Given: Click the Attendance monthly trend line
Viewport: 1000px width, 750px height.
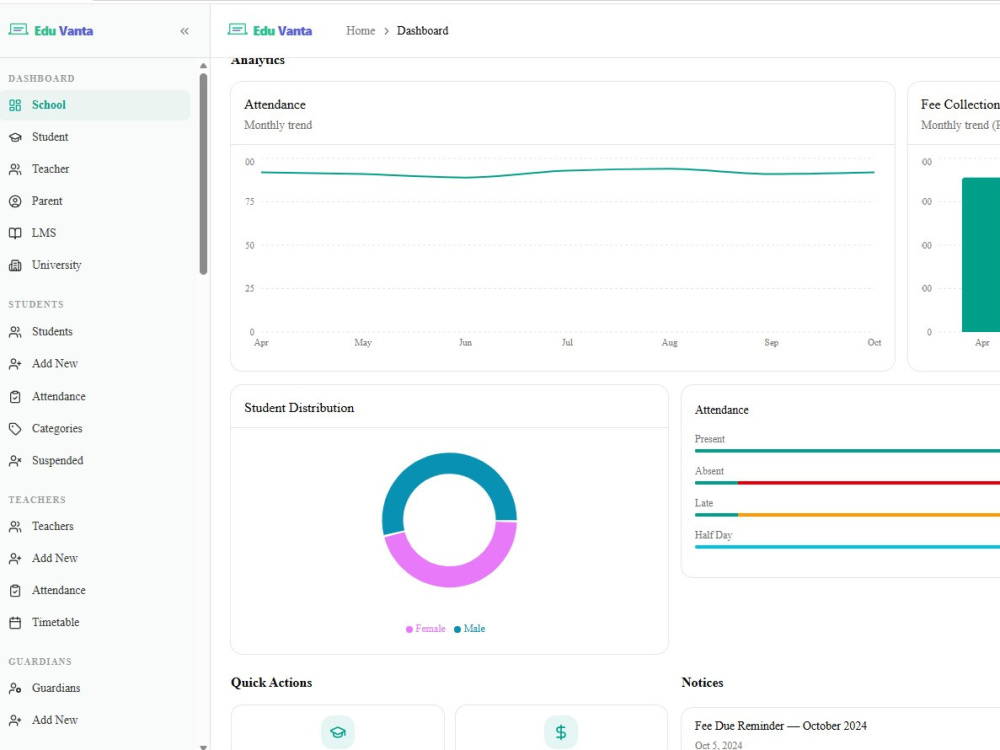Looking at the screenshot, I should coord(567,171).
